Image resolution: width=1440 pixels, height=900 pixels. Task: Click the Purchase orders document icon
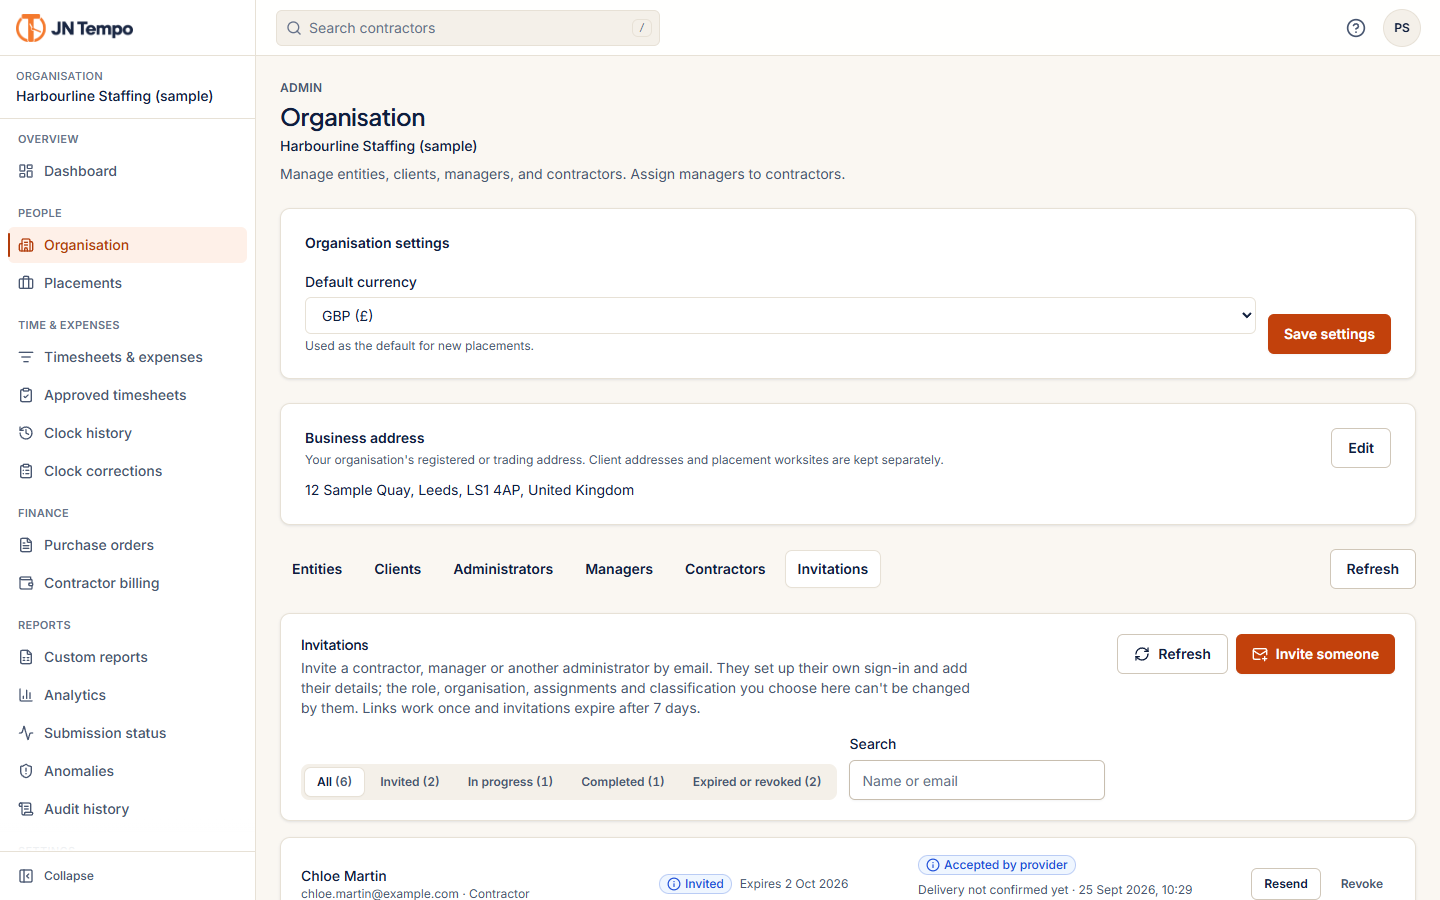point(26,545)
